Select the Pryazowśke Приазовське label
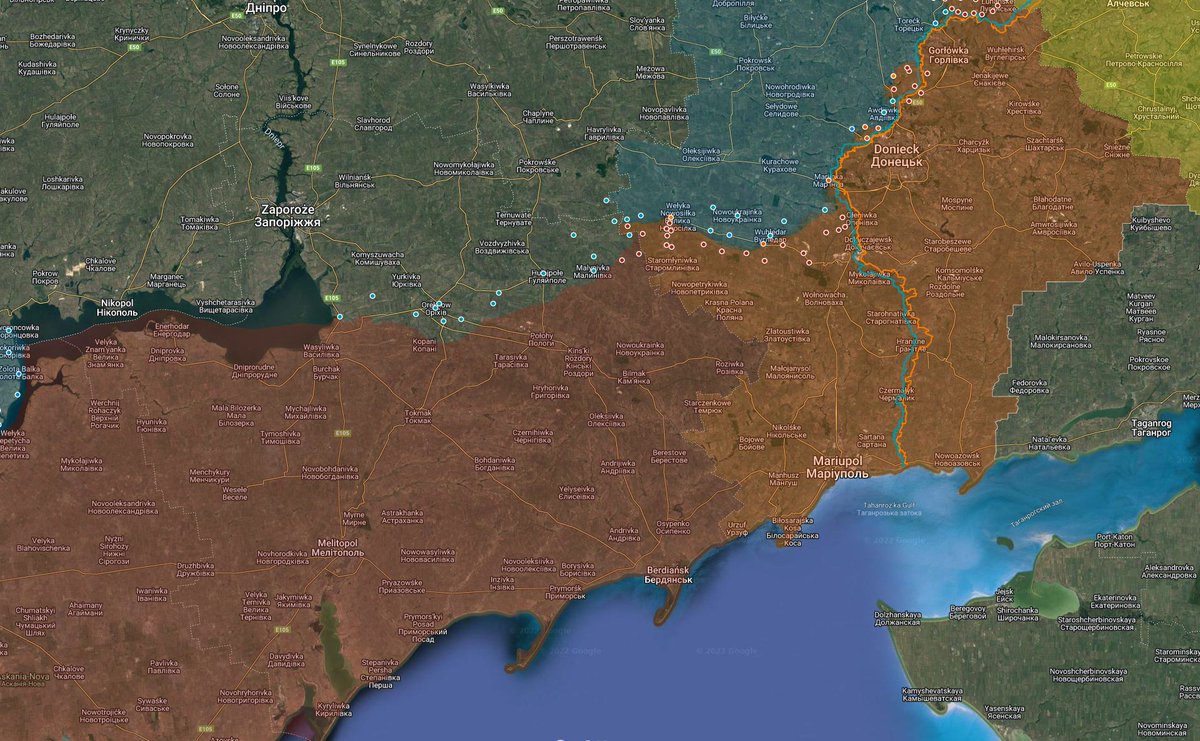Image resolution: width=1200 pixels, height=741 pixels. click(x=402, y=587)
